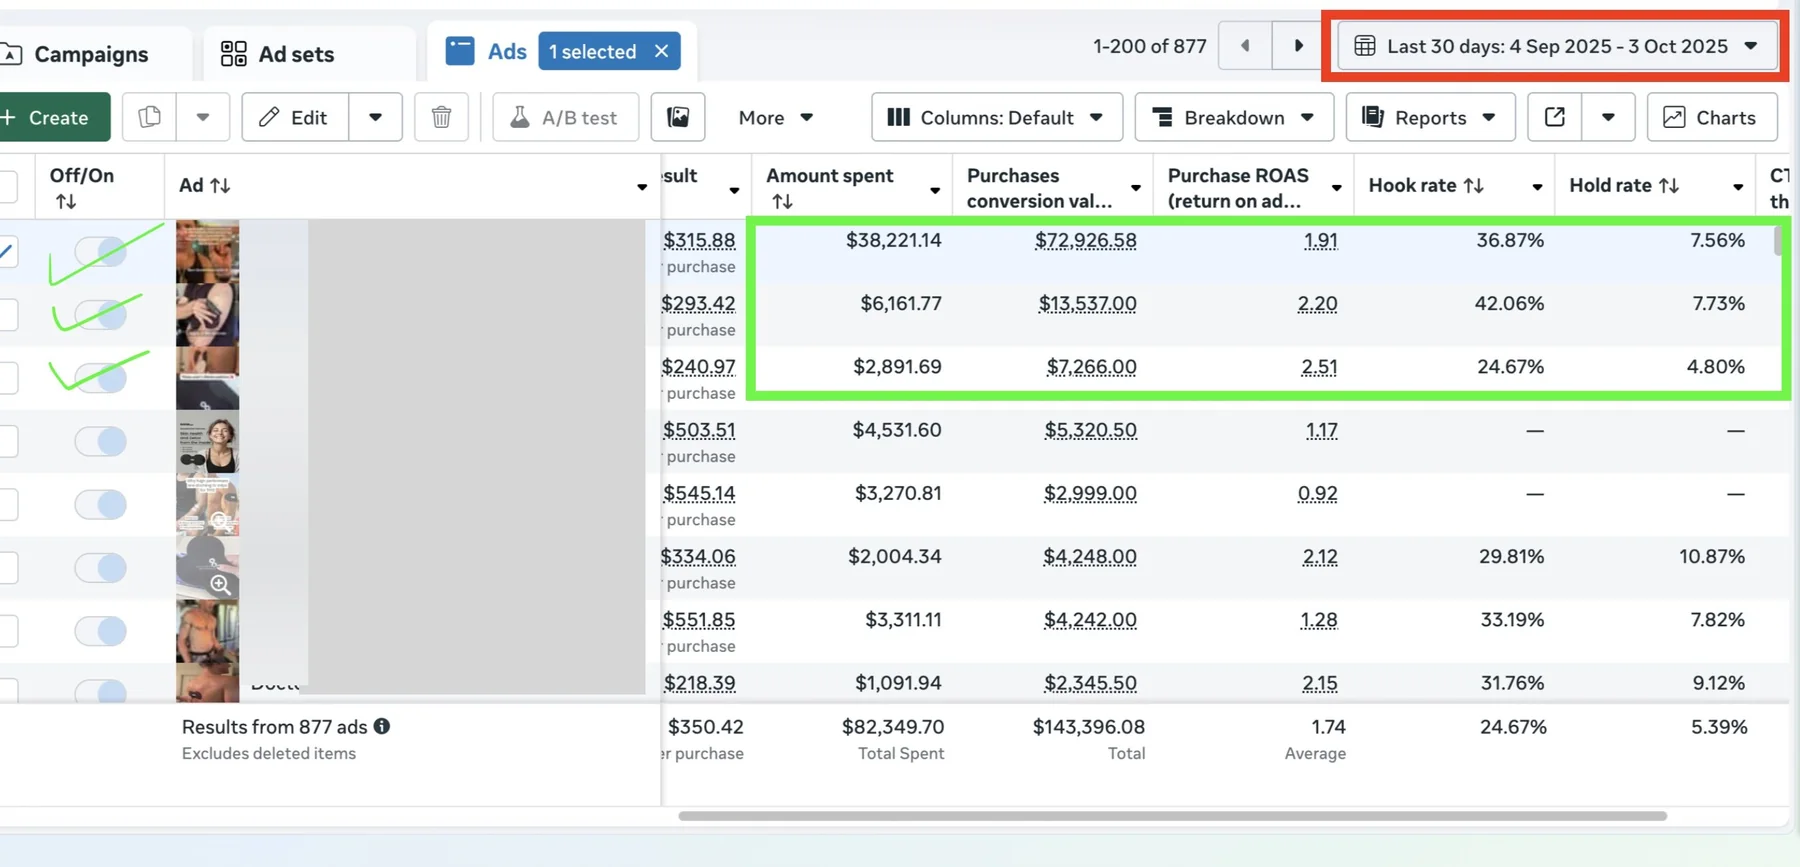
Task: Start an A/B test
Action: point(565,117)
